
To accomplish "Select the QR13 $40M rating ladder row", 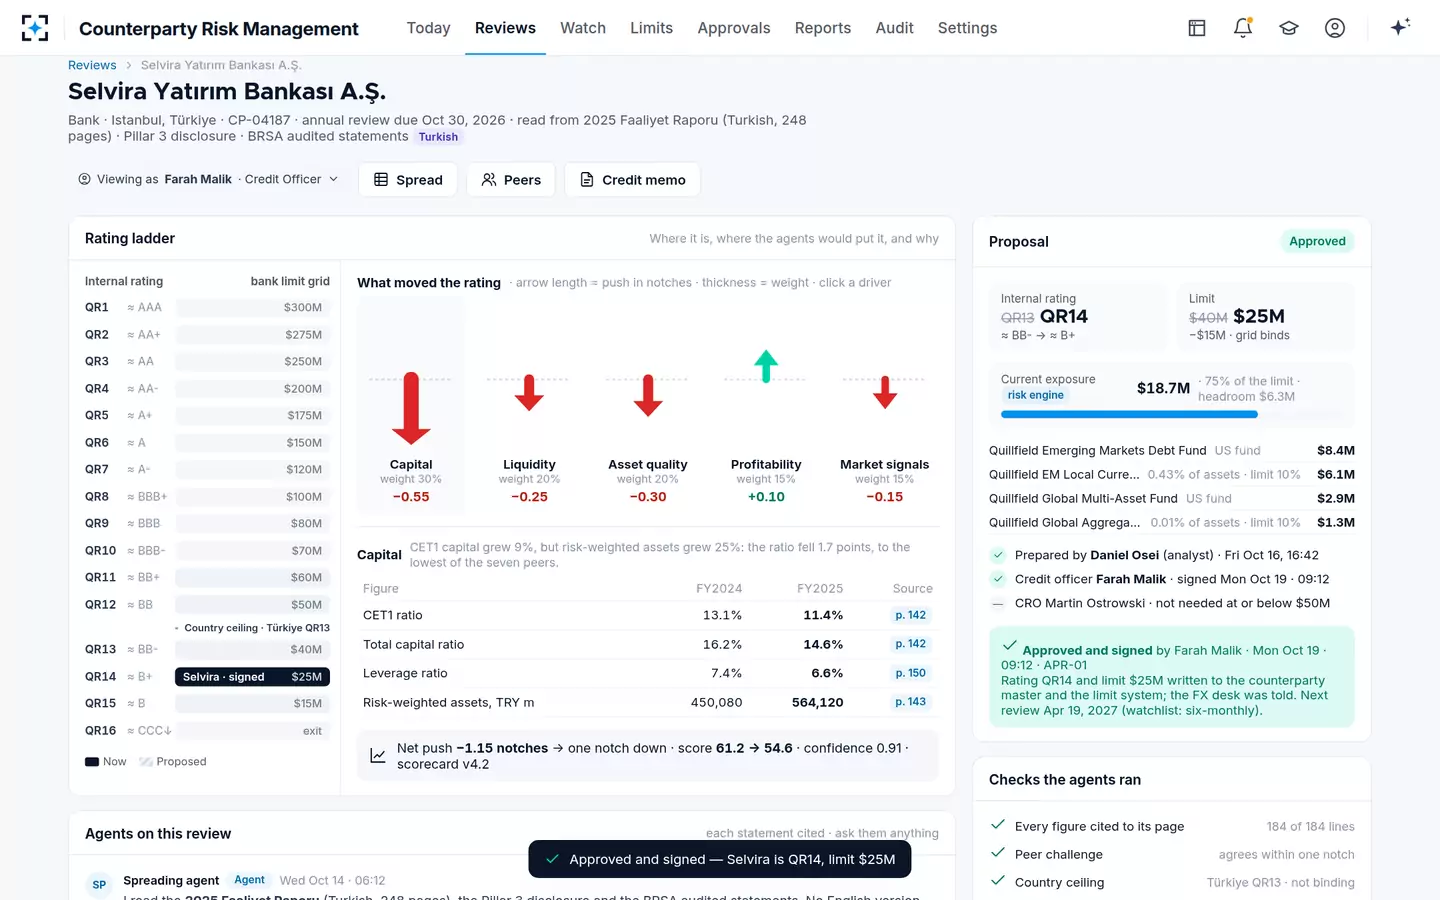I will point(207,649).
